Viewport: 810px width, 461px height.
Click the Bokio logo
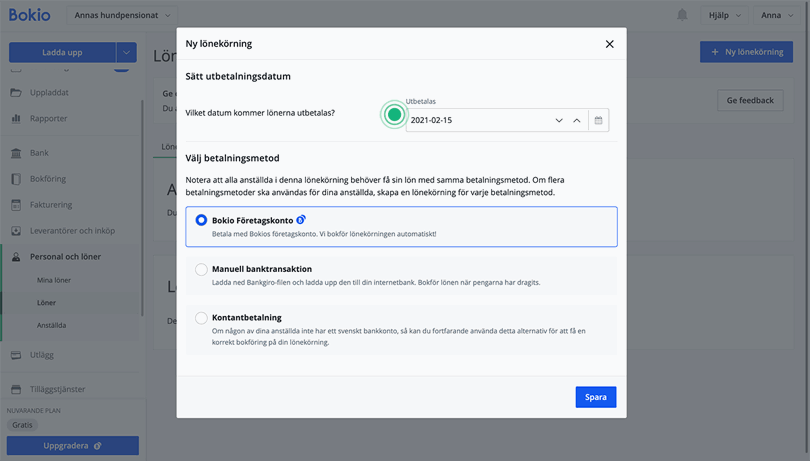(29, 15)
